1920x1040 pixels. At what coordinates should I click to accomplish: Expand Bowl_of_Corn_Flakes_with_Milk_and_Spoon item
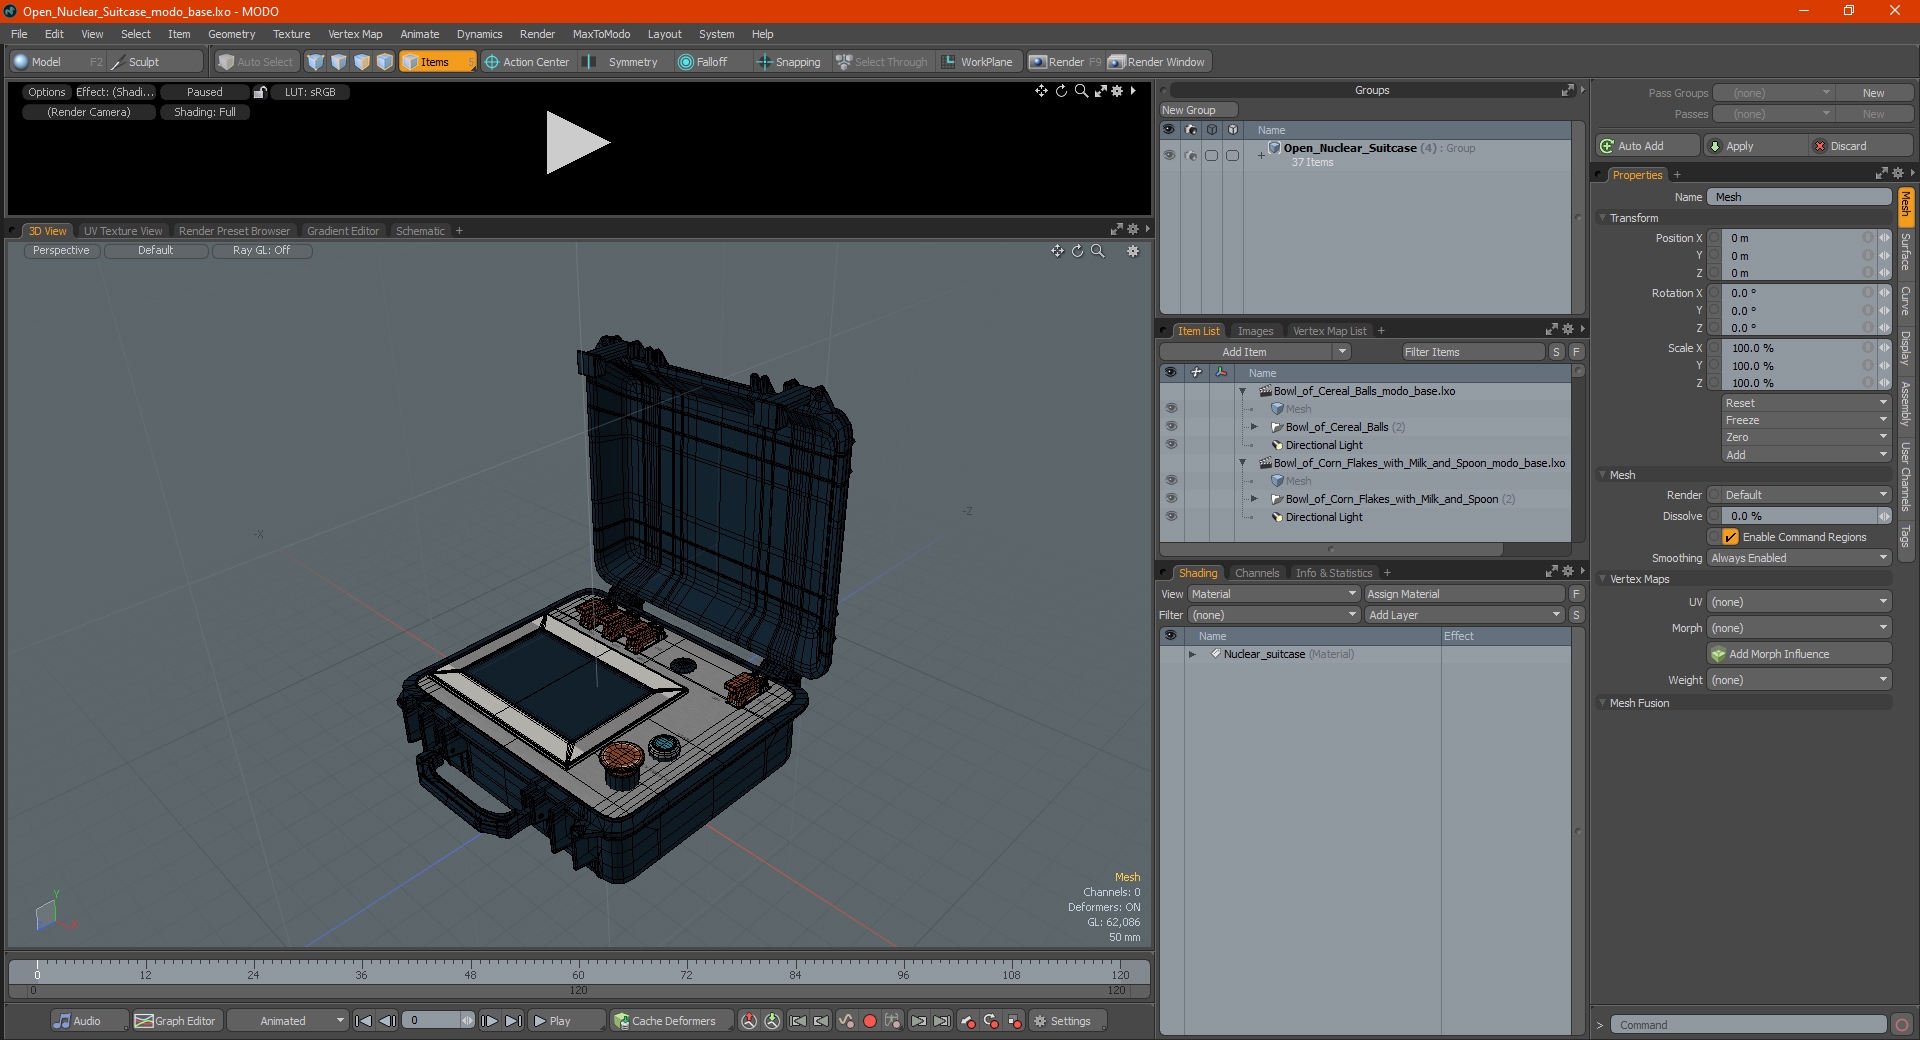coord(1254,499)
